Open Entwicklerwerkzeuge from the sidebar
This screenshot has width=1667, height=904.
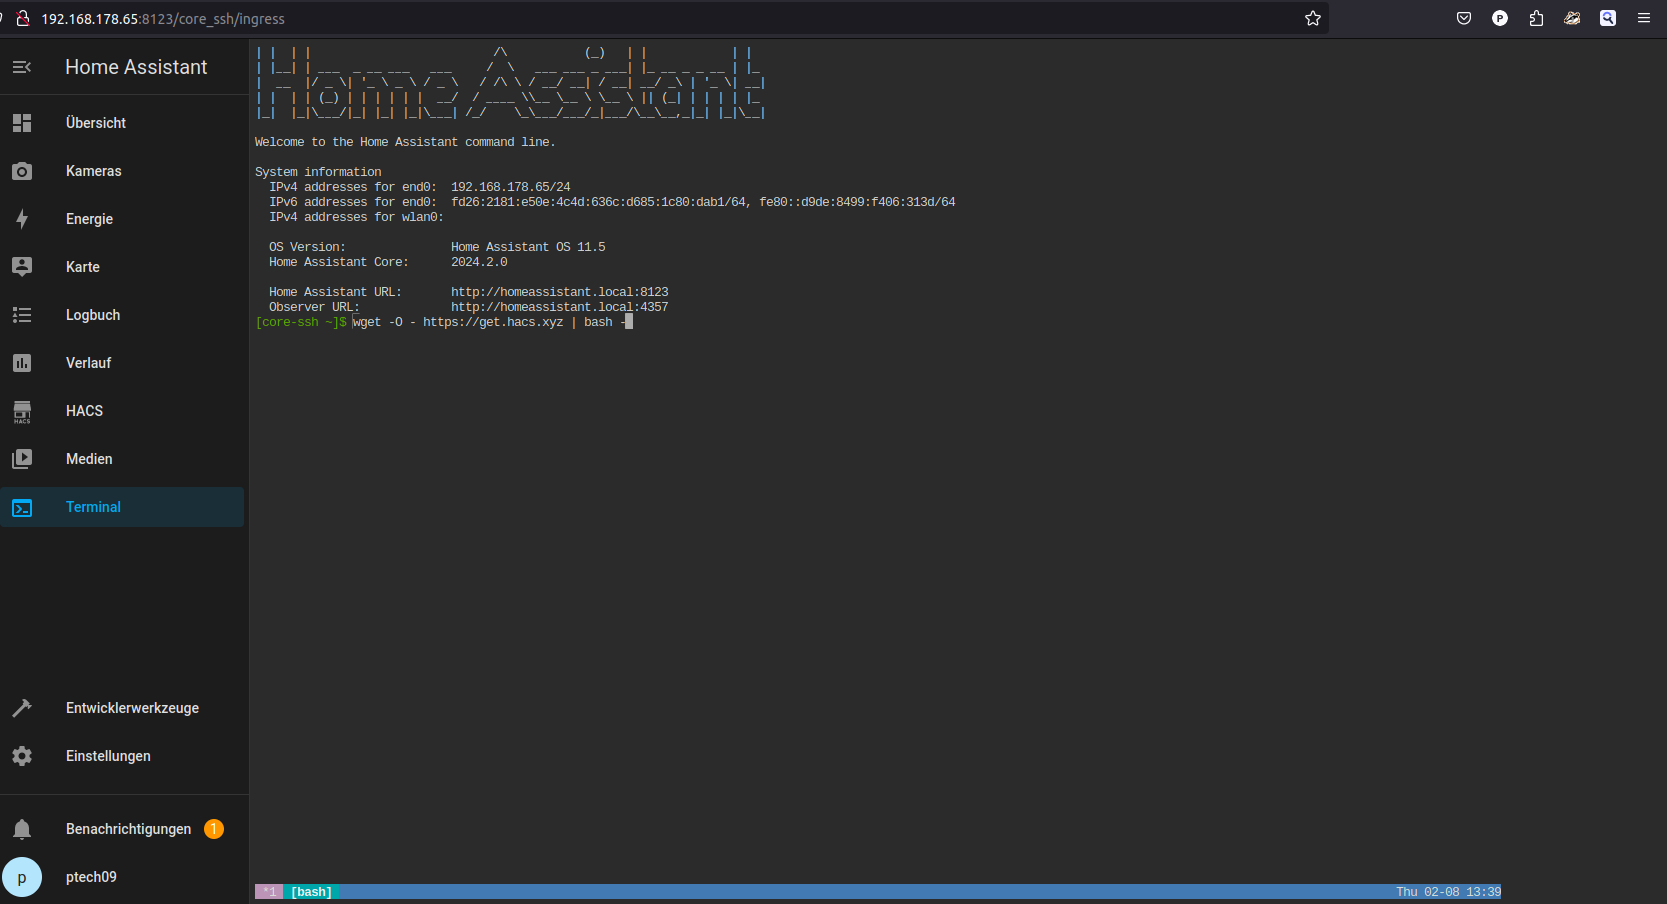pos(132,708)
